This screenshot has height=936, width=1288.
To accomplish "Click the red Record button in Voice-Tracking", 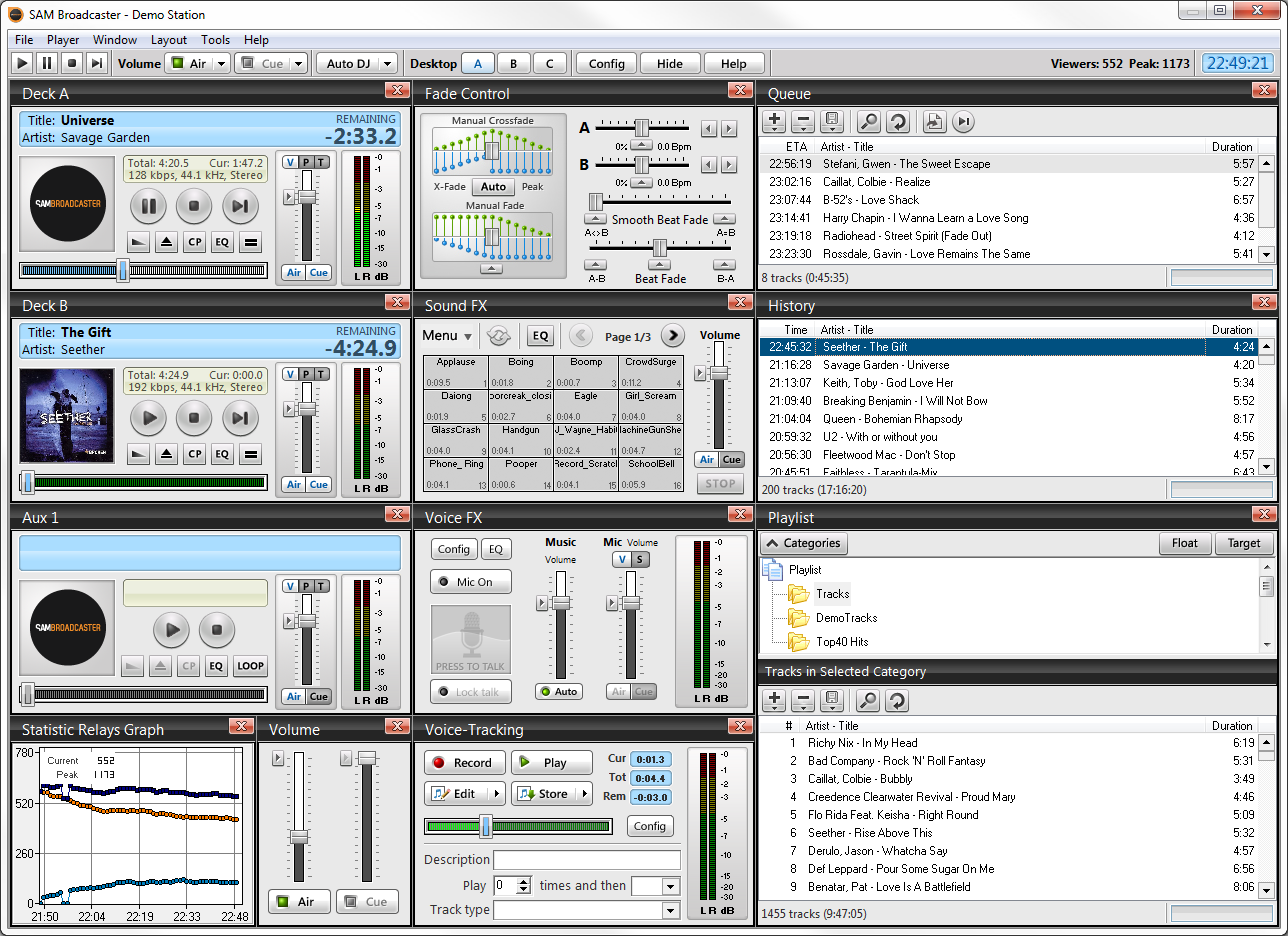I will tap(465, 763).
